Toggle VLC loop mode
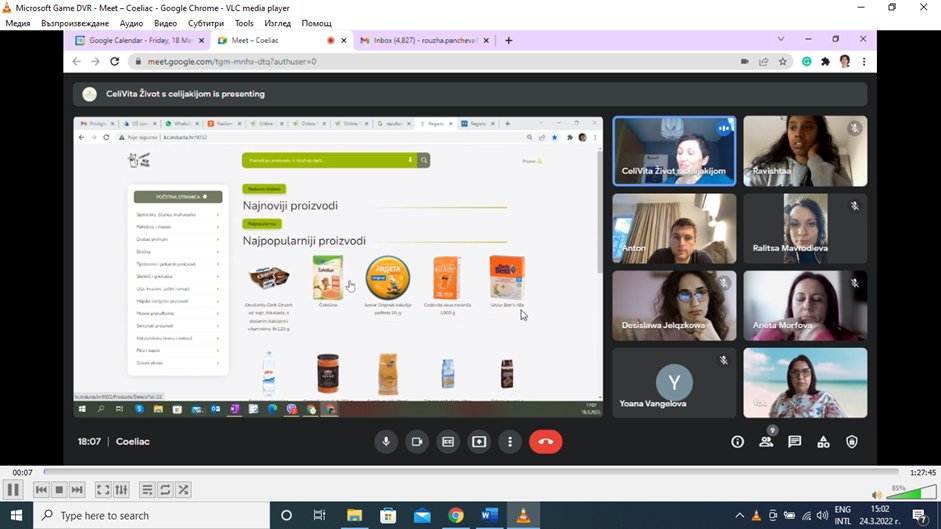The width and height of the screenshot is (941, 529). 165,490
